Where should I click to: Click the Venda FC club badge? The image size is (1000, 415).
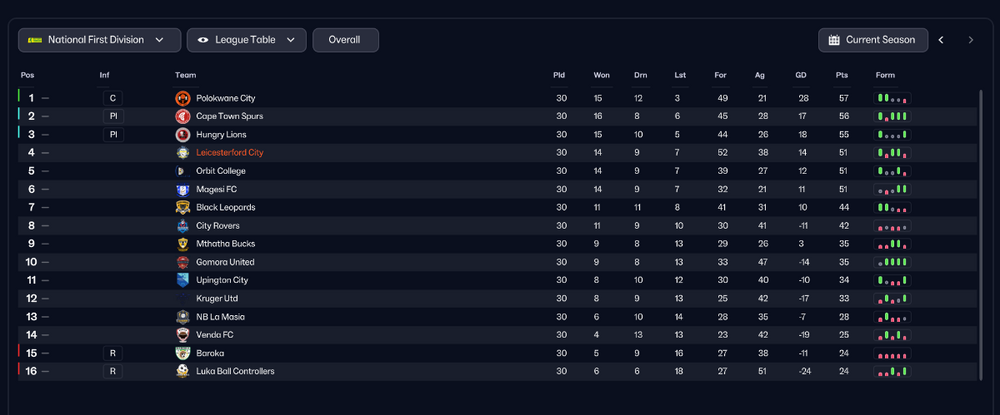[182, 335]
